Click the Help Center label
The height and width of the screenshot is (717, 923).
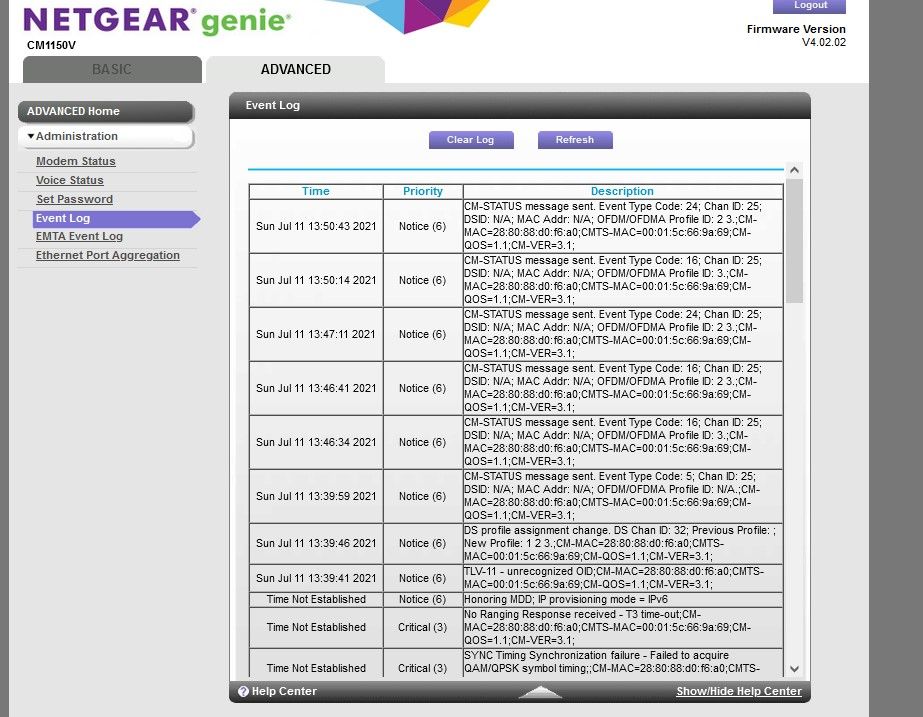point(284,692)
